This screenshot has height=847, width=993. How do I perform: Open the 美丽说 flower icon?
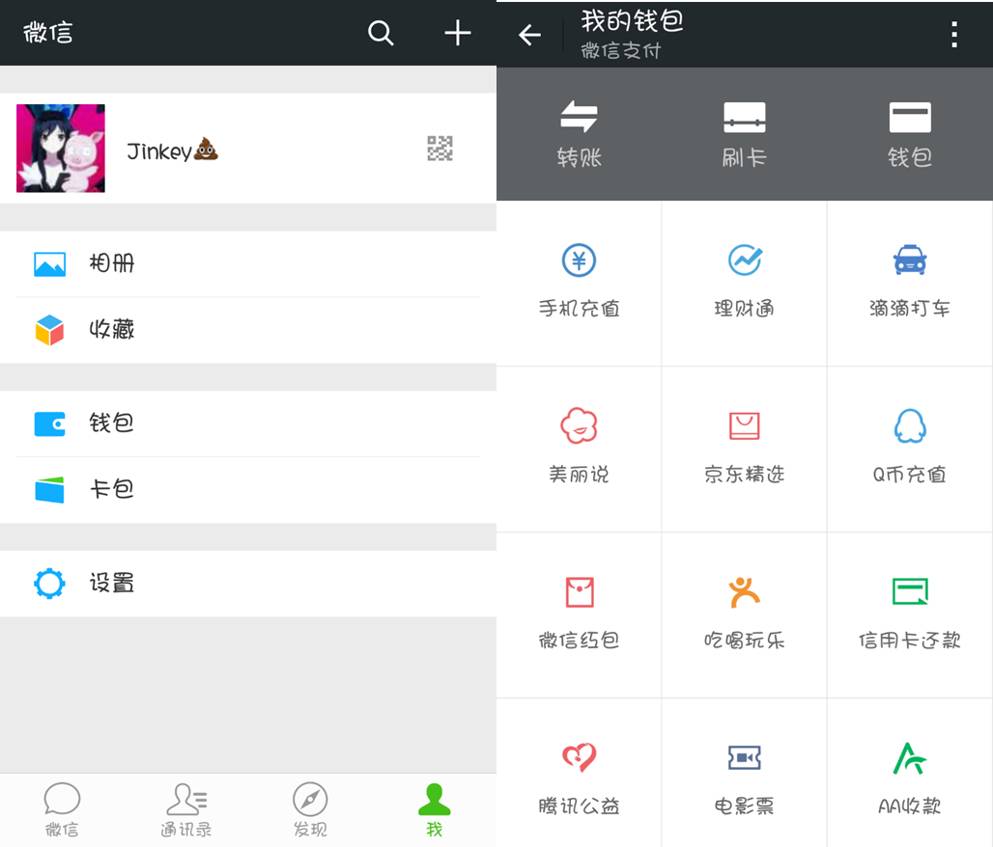579,426
